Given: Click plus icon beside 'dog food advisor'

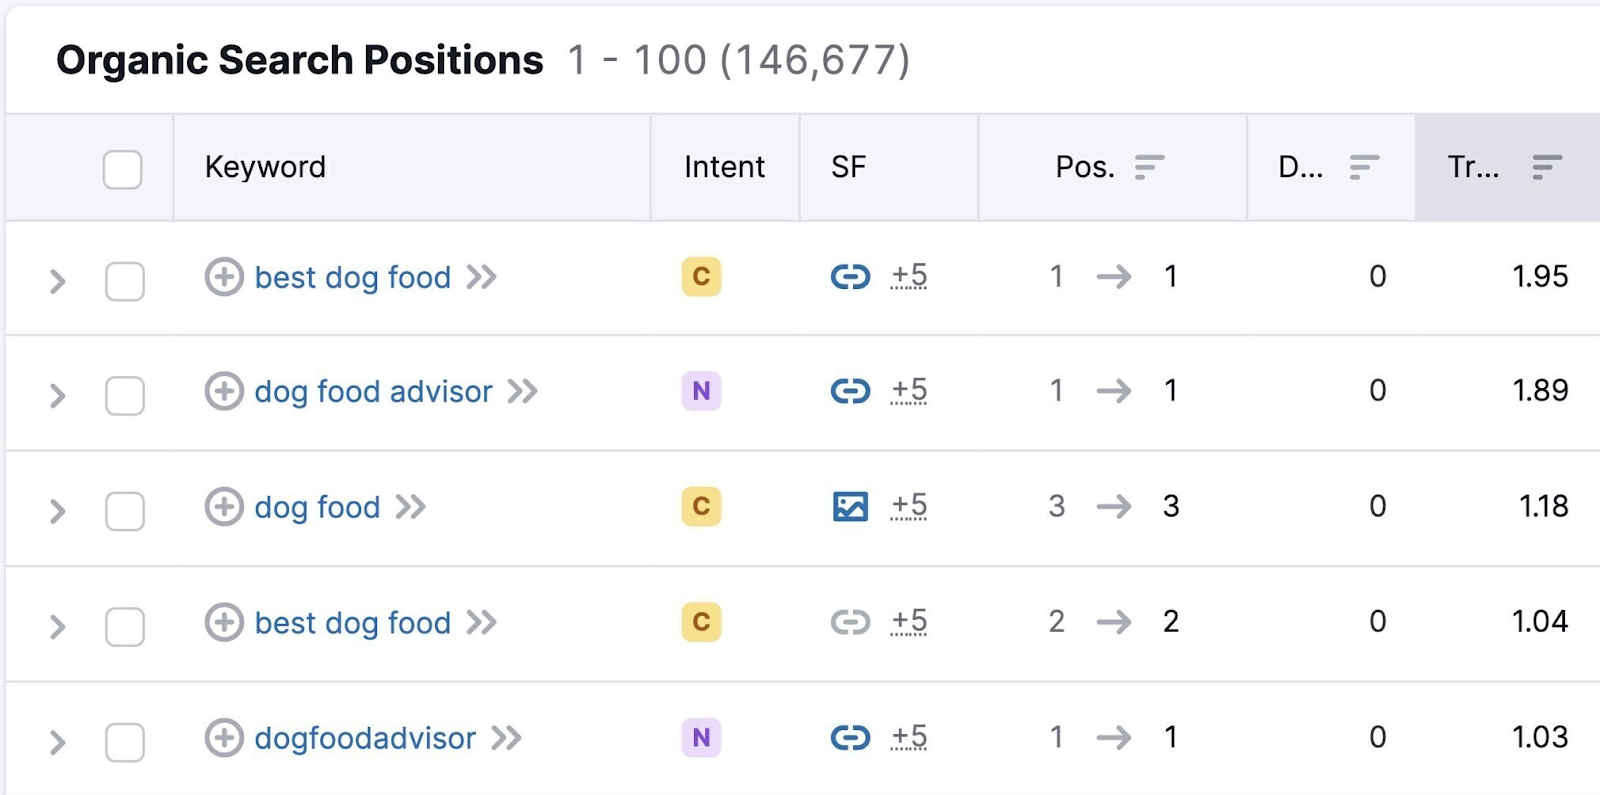Looking at the screenshot, I should 224,391.
